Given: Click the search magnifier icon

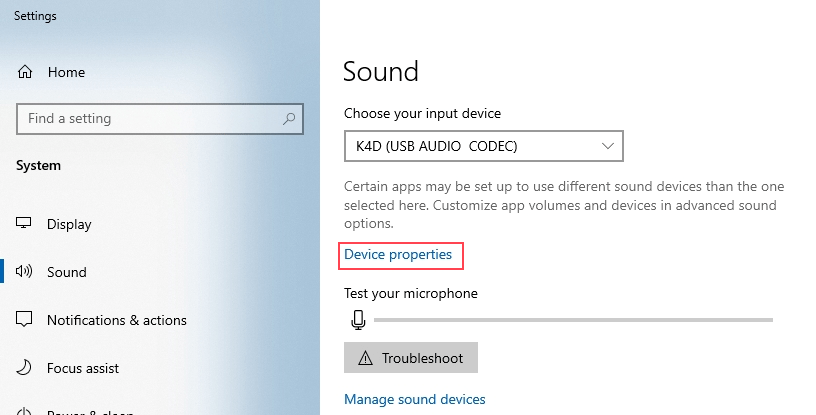Looking at the screenshot, I should (290, 119).
